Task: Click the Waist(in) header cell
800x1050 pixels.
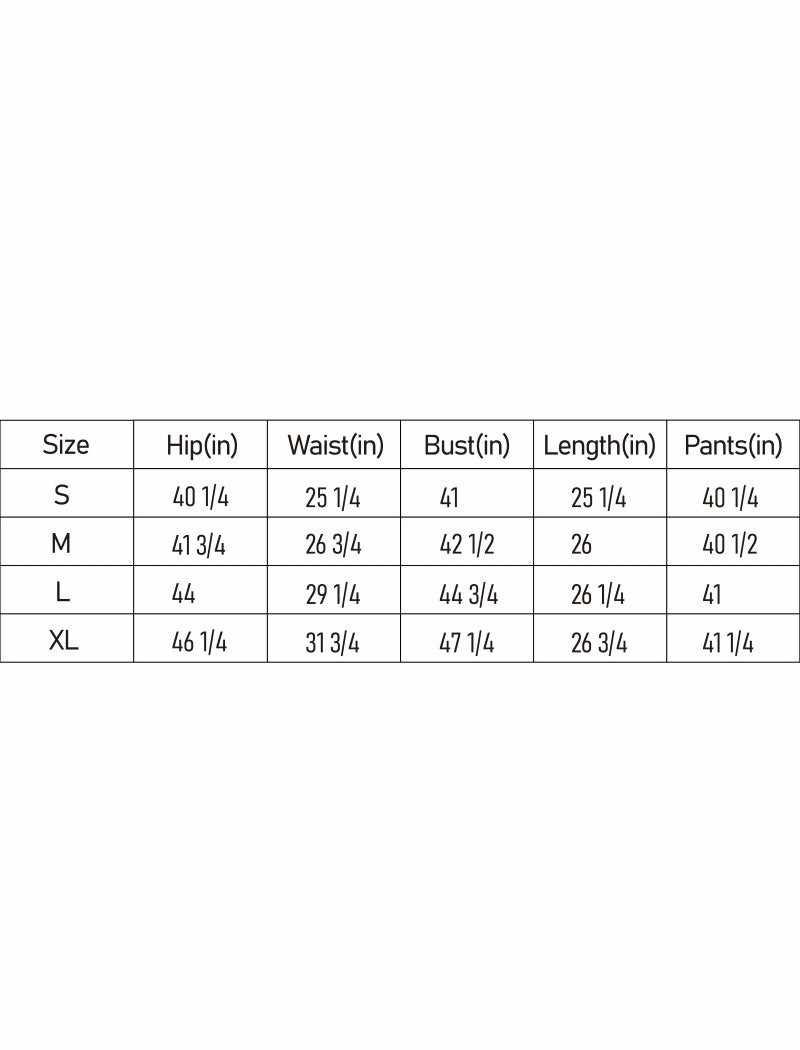Action: click(x=335, y=446)
